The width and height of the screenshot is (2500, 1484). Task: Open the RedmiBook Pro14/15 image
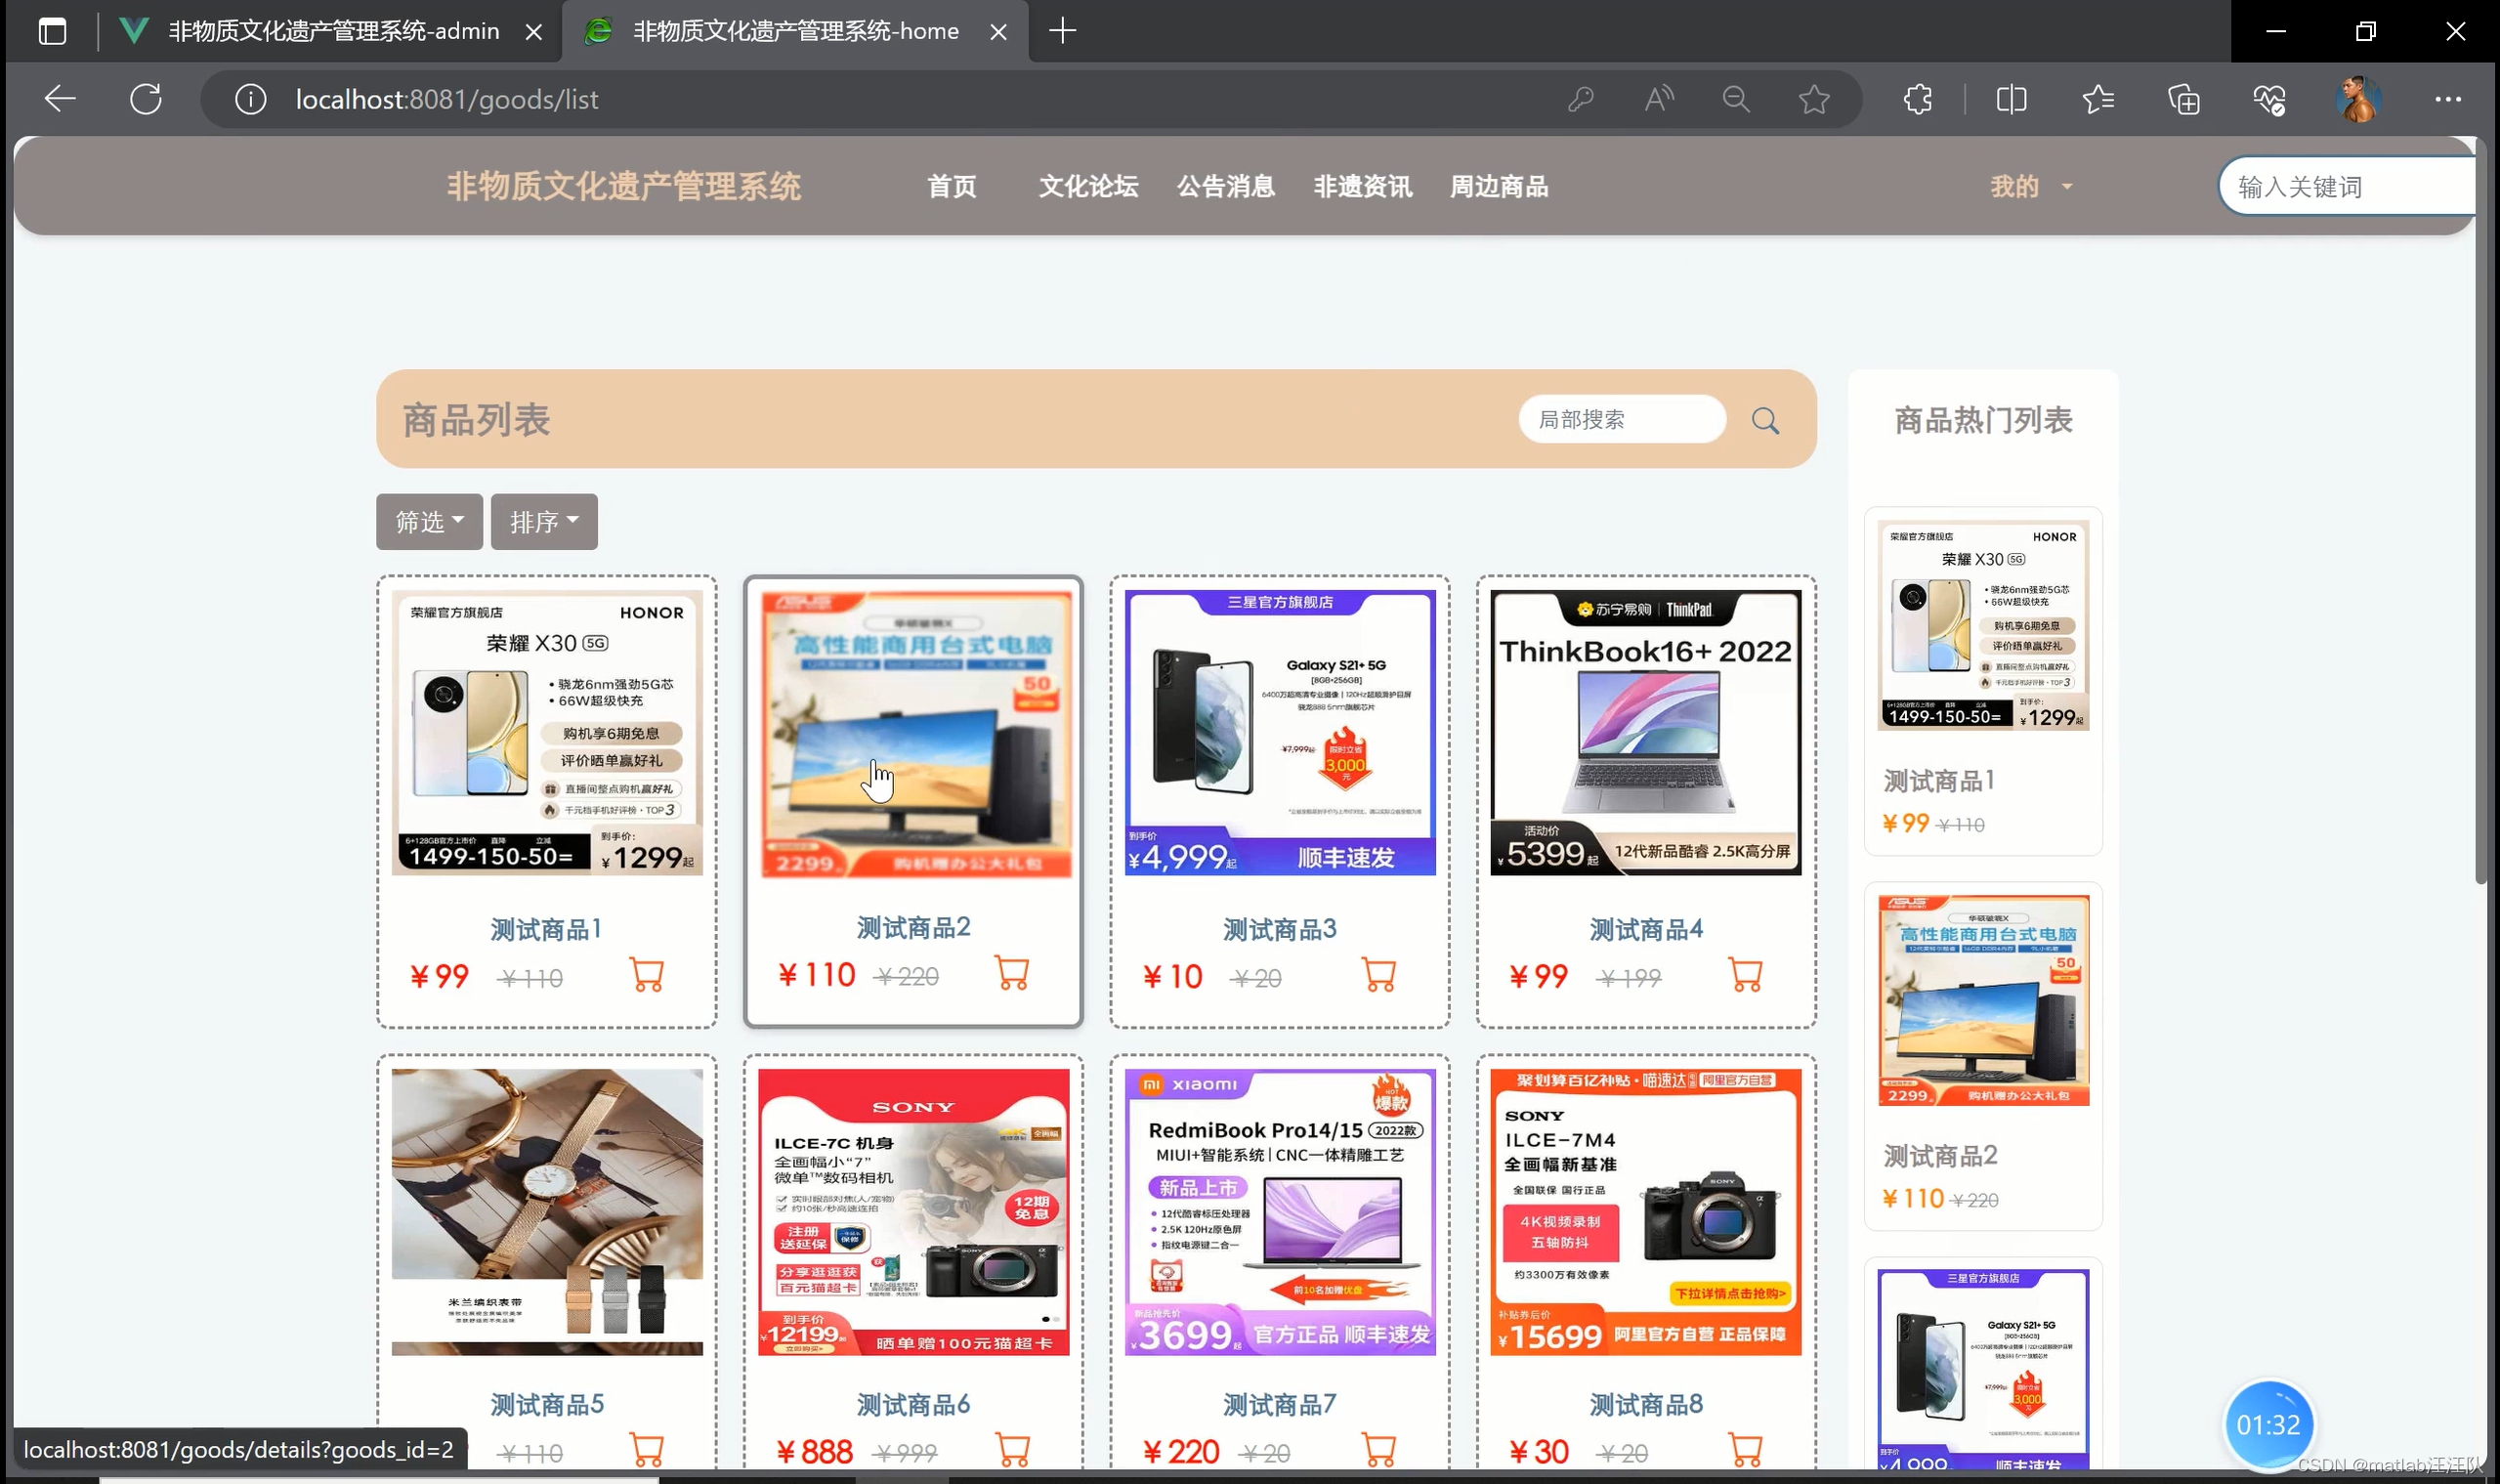[1280, 1212]
